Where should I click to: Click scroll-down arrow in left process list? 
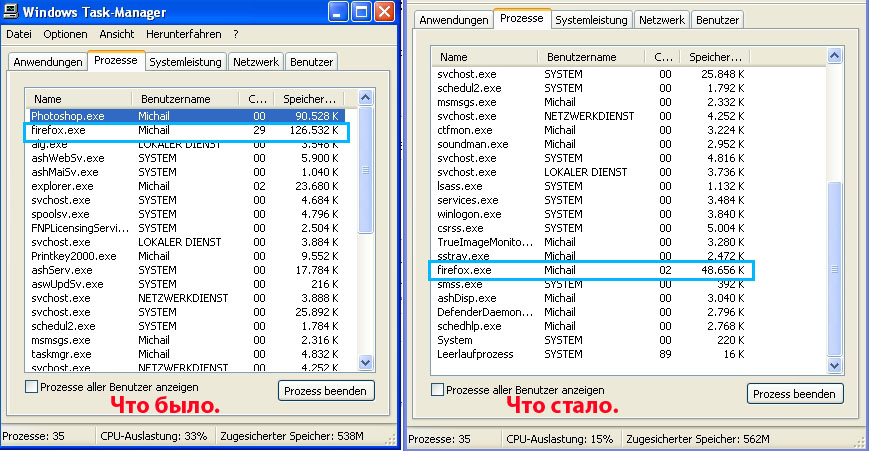point(365,363)
